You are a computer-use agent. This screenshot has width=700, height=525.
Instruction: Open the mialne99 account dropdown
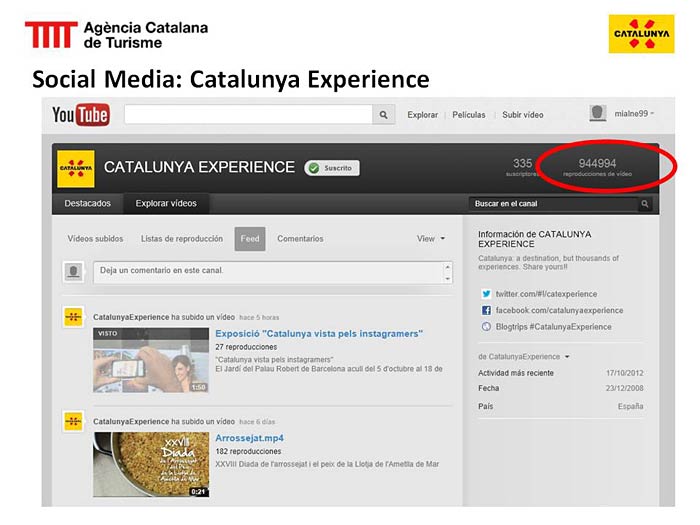634,113
